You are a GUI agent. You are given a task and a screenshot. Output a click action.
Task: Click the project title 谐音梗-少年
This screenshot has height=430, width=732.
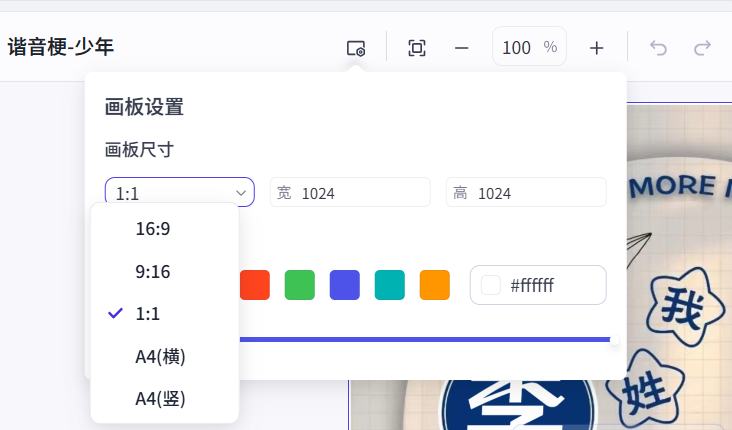coord(61,47)
